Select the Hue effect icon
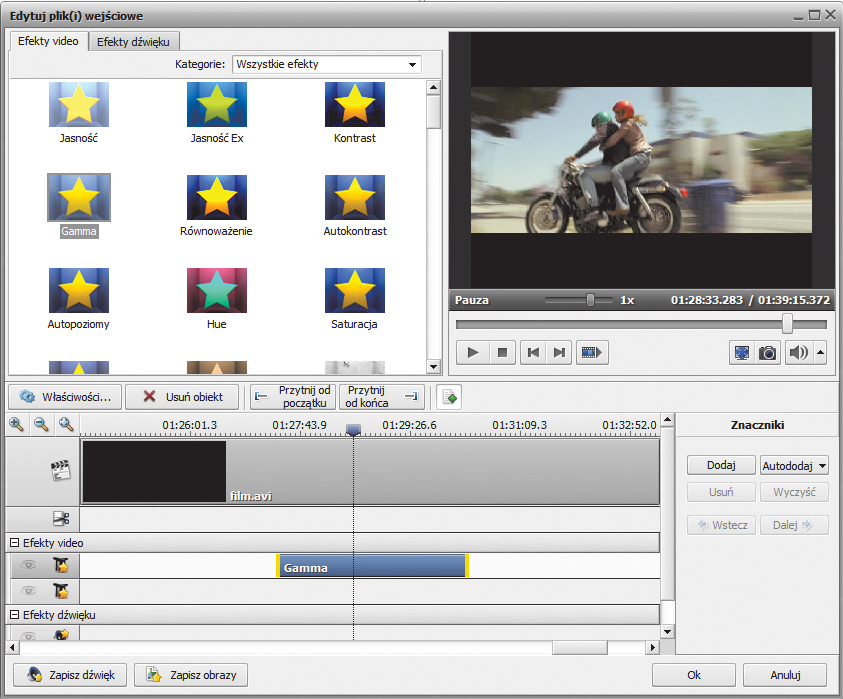The image size is (843, 699). 216,291
